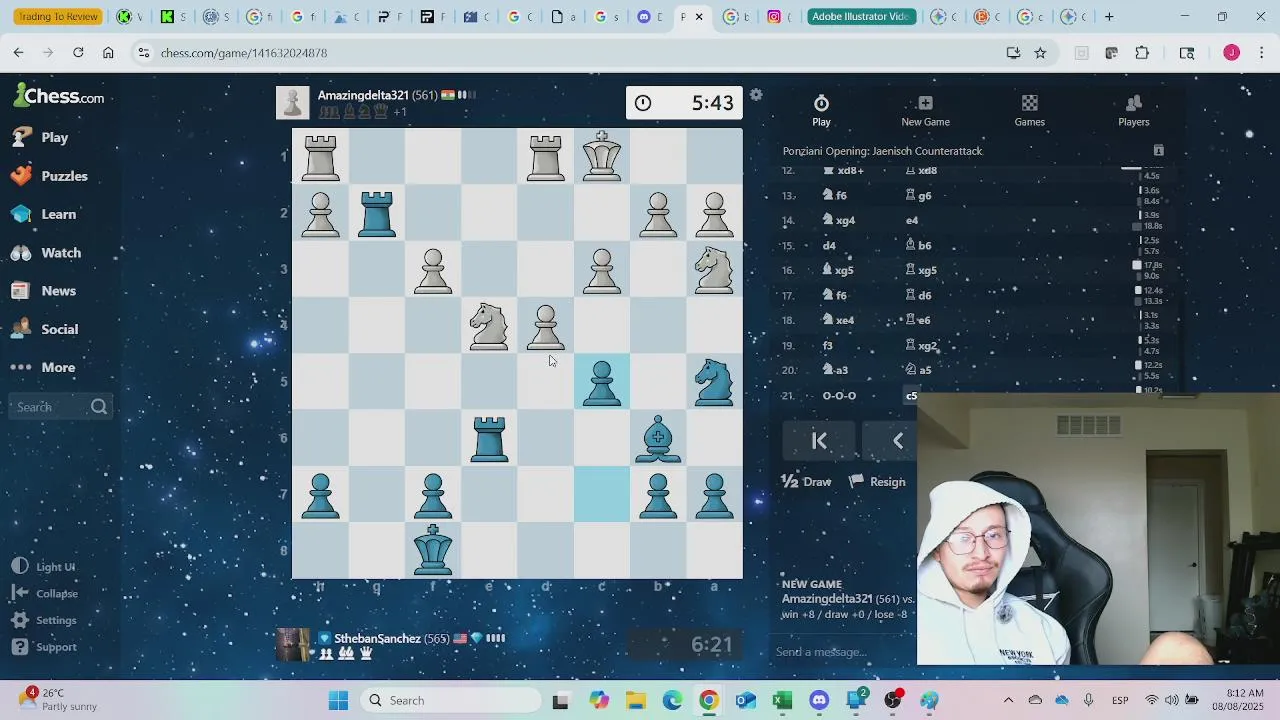This screenshot has width=1280, height=720.
Task: Toggle the Light UI theme
Action: (x=43, y=567)
